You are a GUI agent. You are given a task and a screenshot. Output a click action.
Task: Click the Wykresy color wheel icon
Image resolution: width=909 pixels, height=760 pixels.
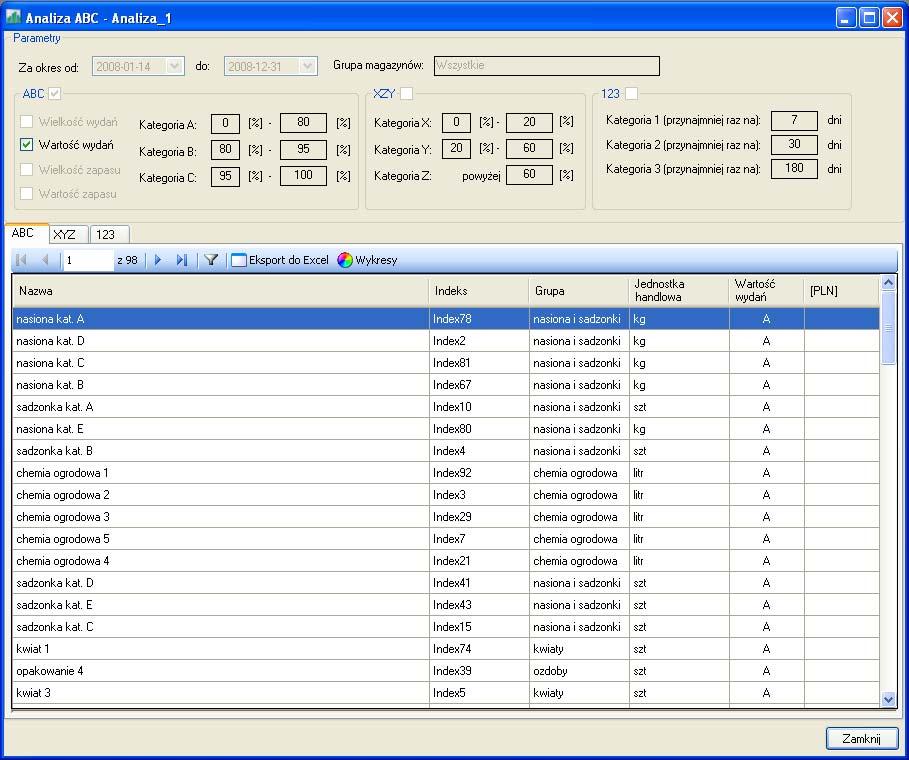pos(345,260)
